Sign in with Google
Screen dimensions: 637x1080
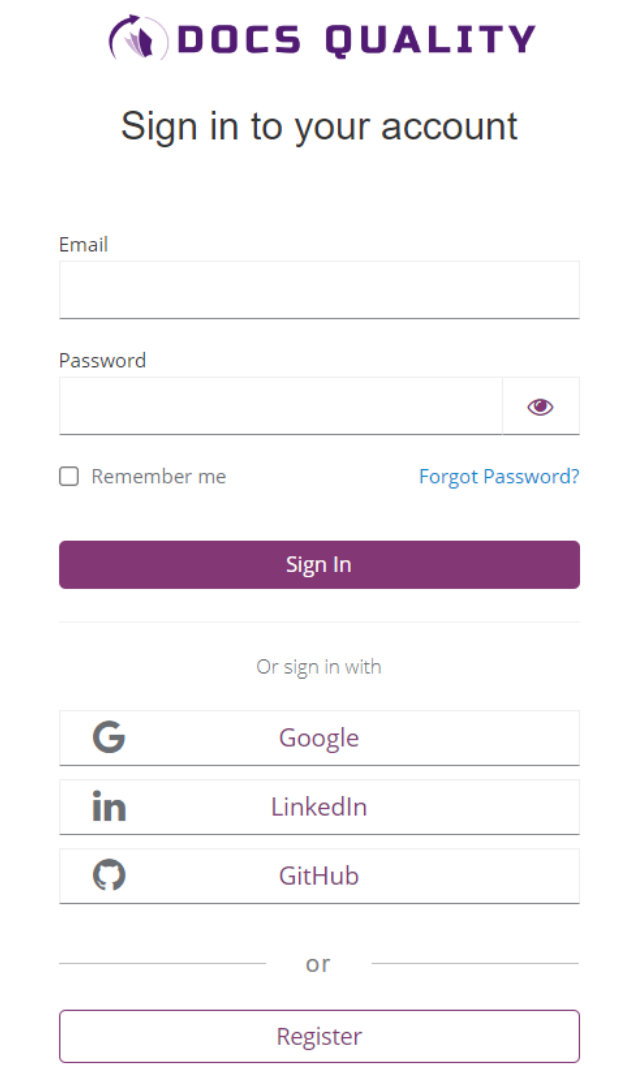point(318,737)
